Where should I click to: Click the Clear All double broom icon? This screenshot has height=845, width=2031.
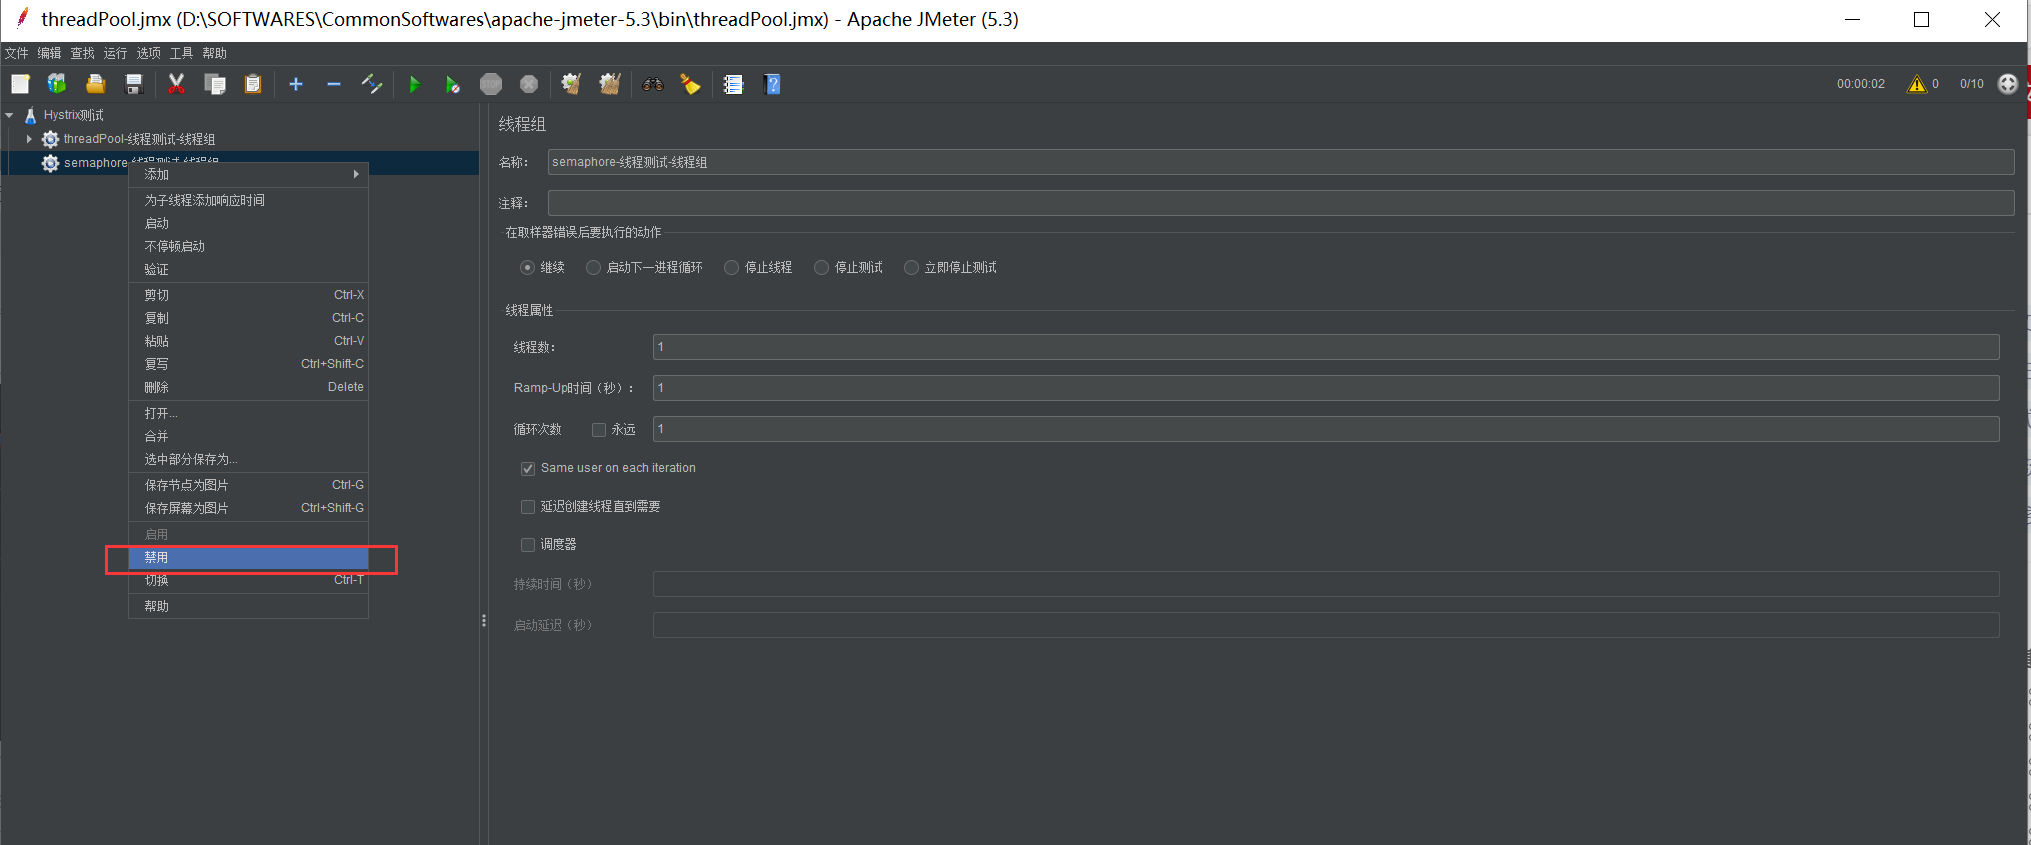[x=610, y=84]
